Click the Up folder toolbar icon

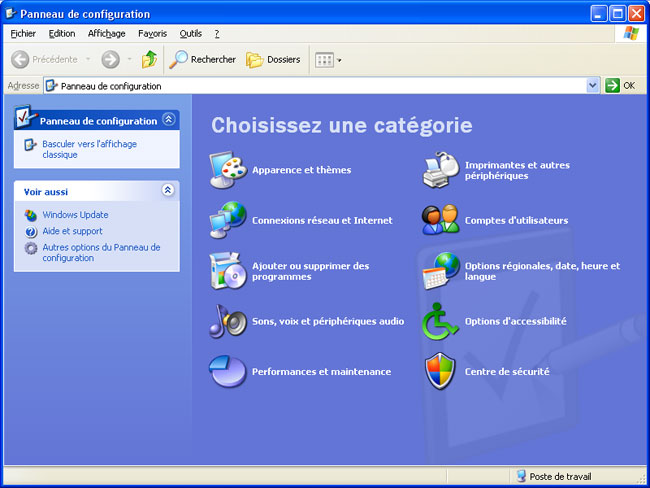click(149, 59)
